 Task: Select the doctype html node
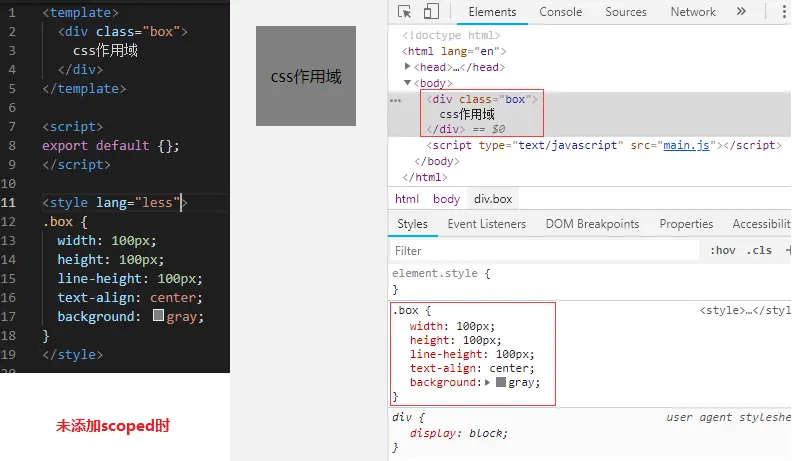coord(451,35)
